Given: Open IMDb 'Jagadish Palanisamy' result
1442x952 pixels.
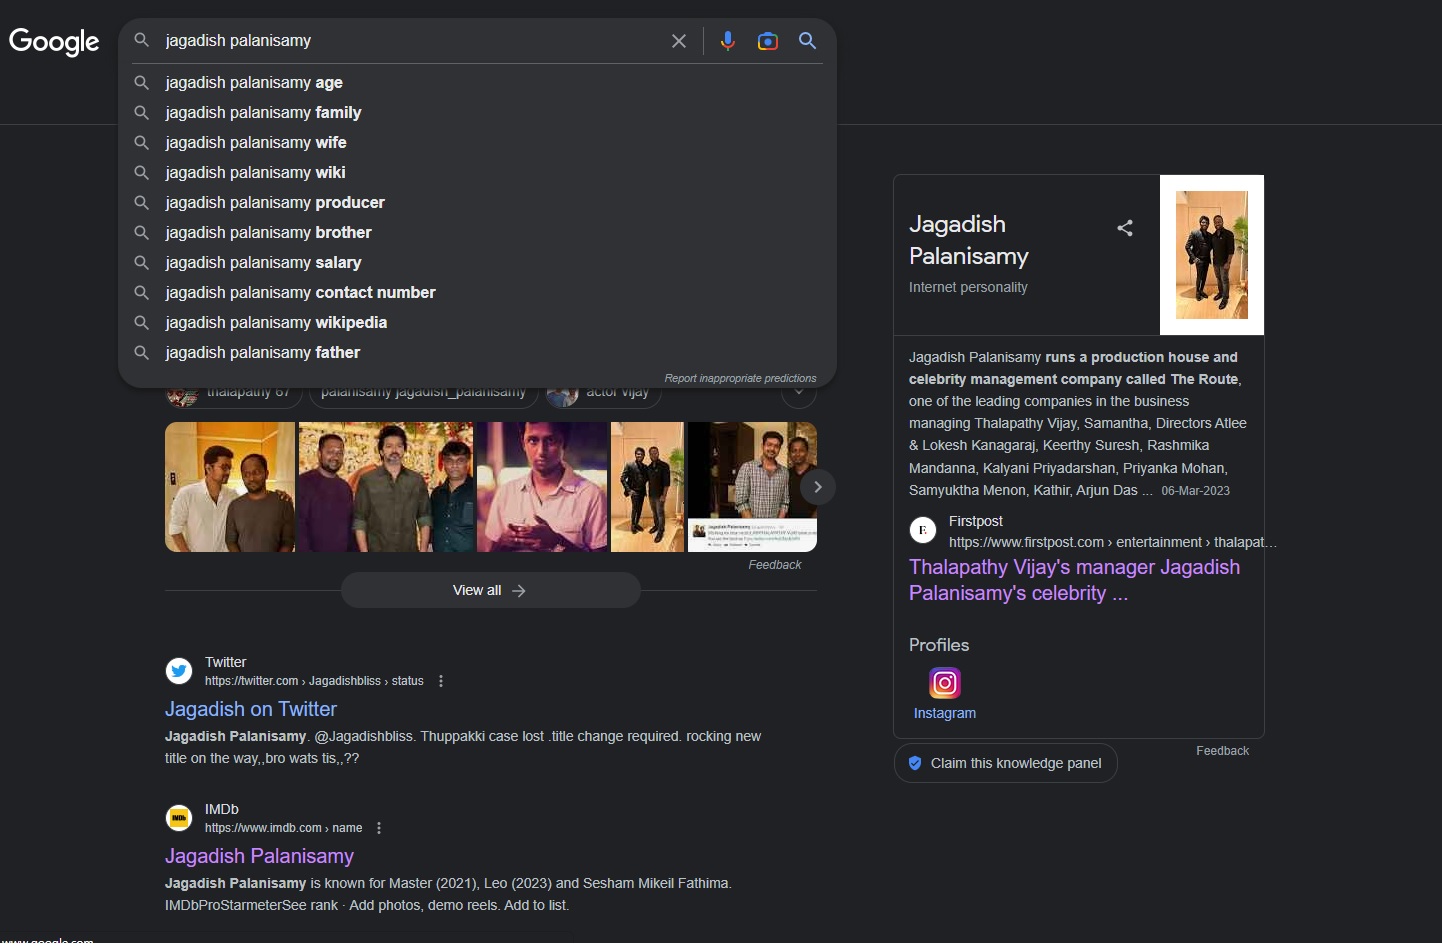Looking at the screenshot, I should point(259,856).
